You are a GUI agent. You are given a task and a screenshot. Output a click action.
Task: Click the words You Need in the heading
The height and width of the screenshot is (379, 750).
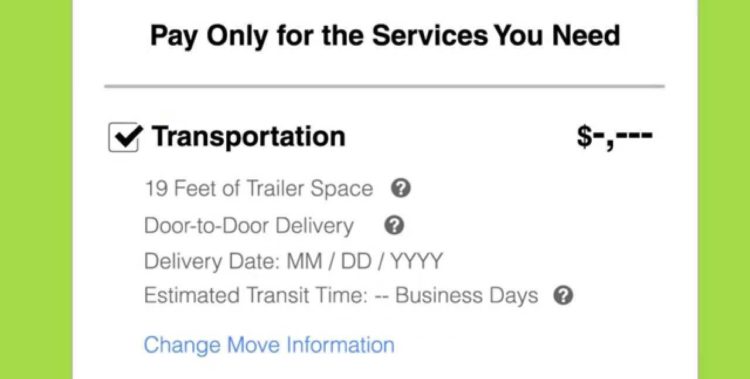(557, 35)
